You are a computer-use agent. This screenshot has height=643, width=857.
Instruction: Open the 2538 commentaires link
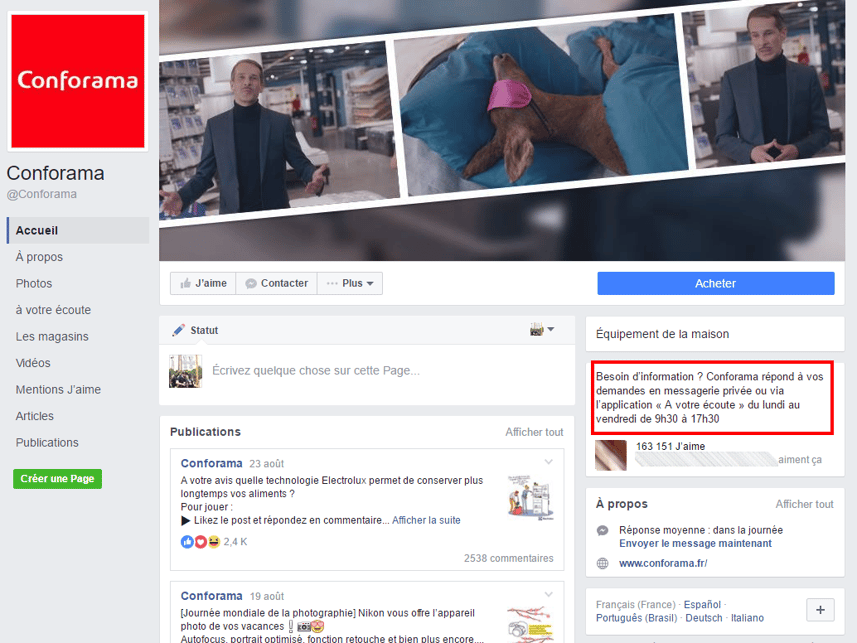[x=509, y=558]
